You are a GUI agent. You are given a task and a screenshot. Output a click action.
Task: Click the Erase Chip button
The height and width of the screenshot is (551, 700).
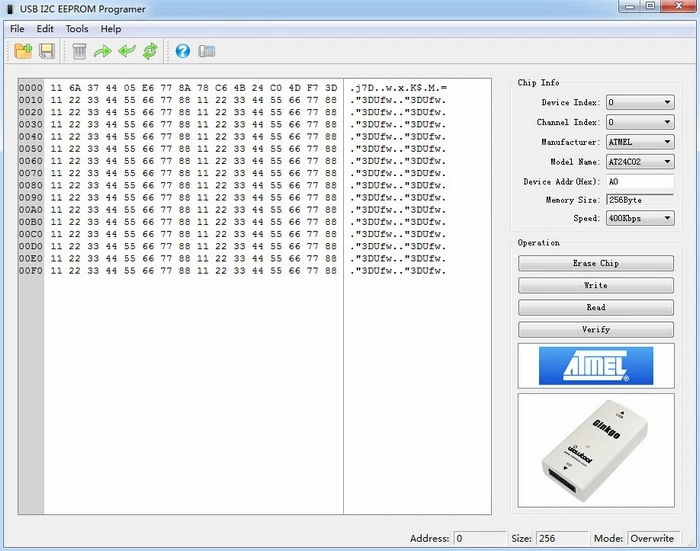[596, 263]
